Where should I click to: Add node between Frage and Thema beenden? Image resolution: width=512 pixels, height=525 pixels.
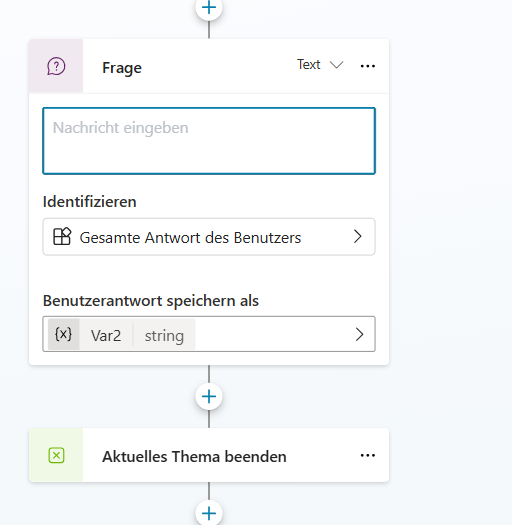(x=209, y=397)
